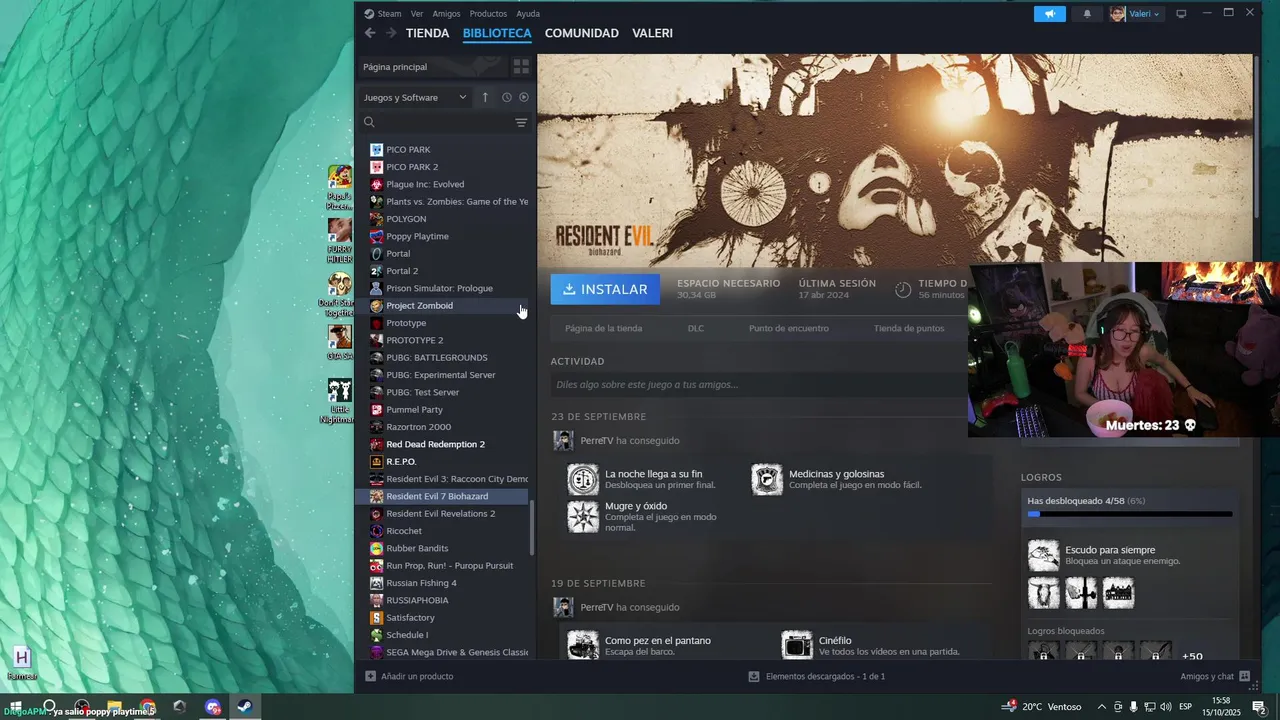Image resolution: width=1280 pixels, height=720 pixels.
Task: Open the notifications bell
Action: 1087,14
